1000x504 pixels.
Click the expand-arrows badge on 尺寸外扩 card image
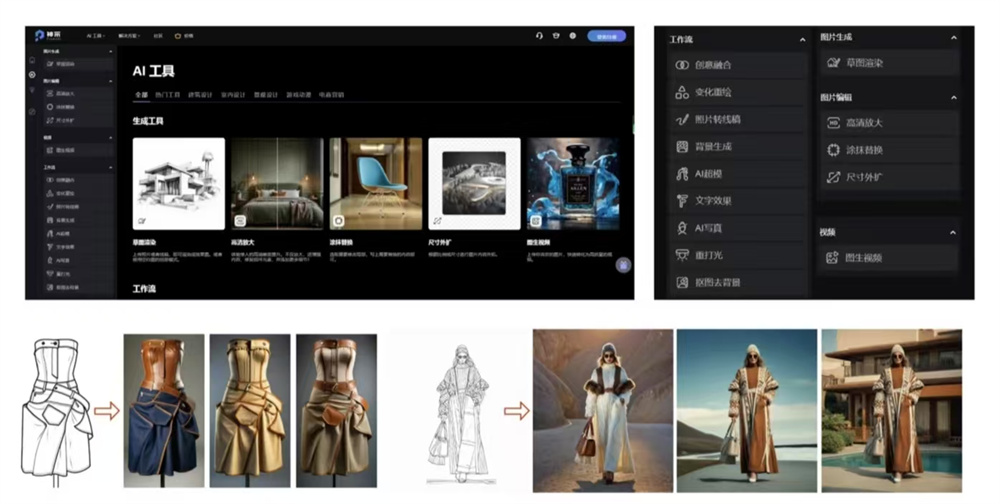tap(438, 221)
